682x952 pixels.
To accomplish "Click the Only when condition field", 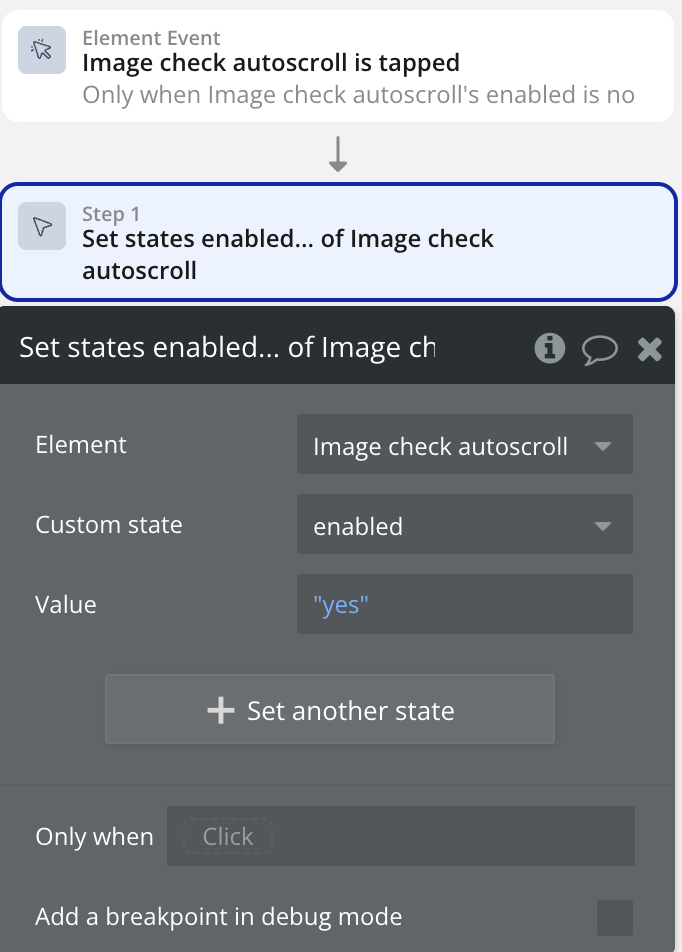I will (x=400, y=836).
